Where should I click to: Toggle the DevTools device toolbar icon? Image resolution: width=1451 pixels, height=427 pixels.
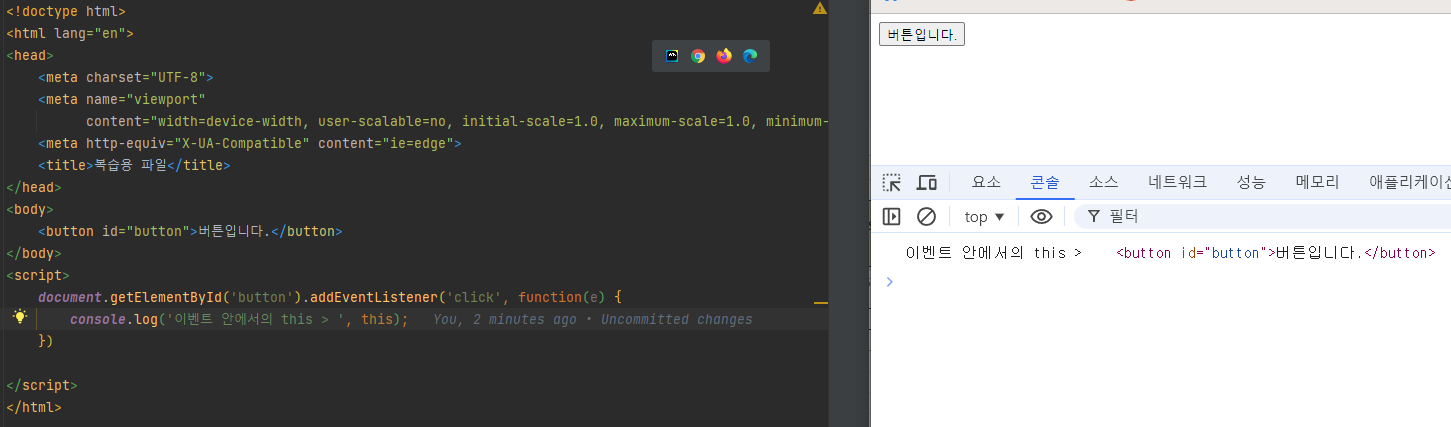click(x=927, y=183)
